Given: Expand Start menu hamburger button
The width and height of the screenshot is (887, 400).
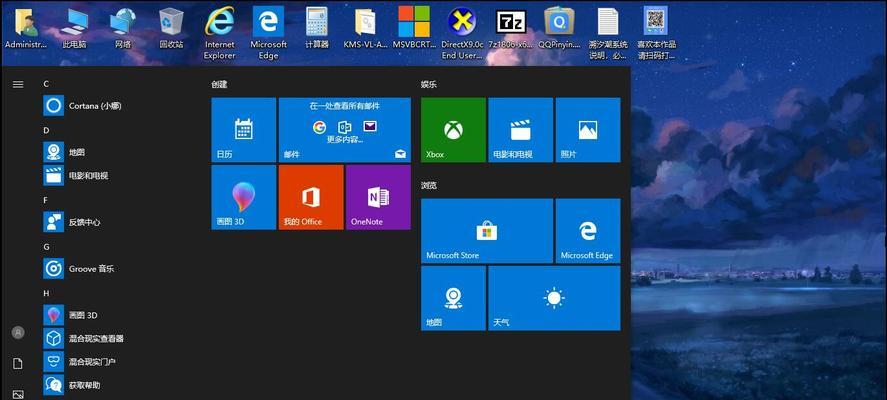Looking at the screenshot, I should (18, 84).
